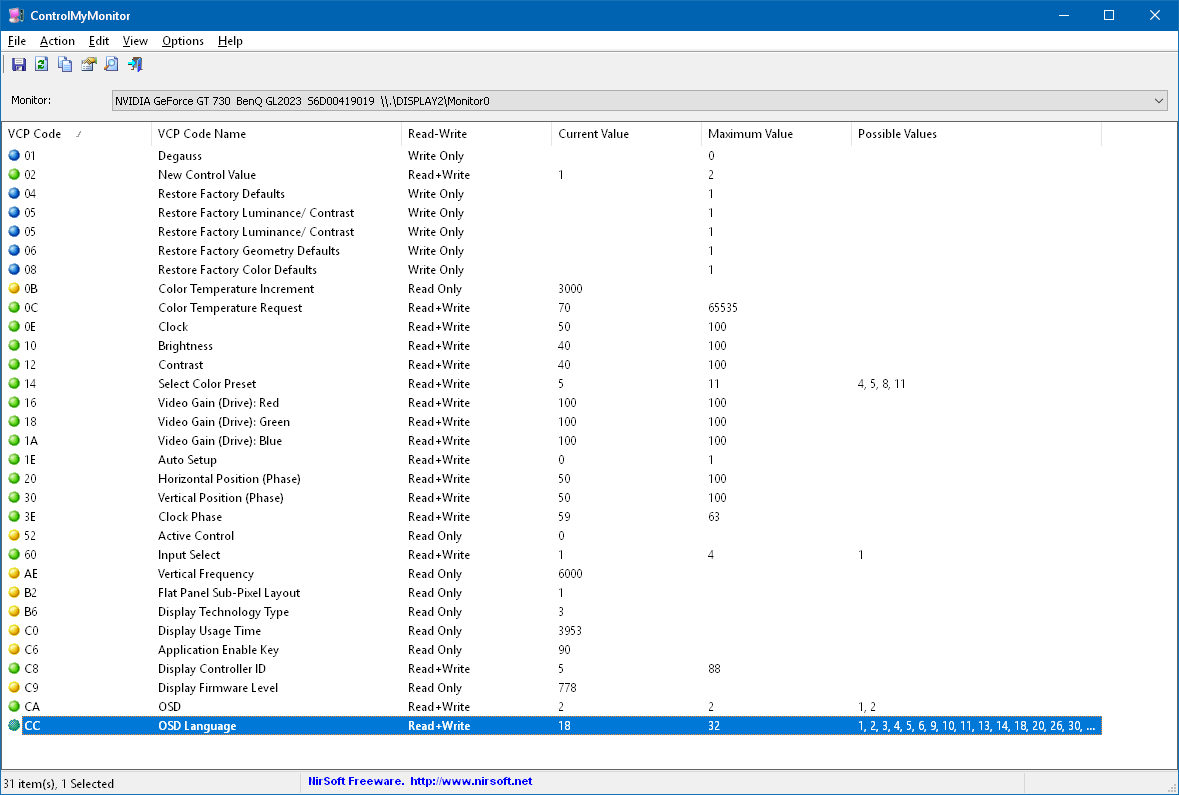Select the Flat Panel Sub-Pixel Layout row

pos(553,593)
